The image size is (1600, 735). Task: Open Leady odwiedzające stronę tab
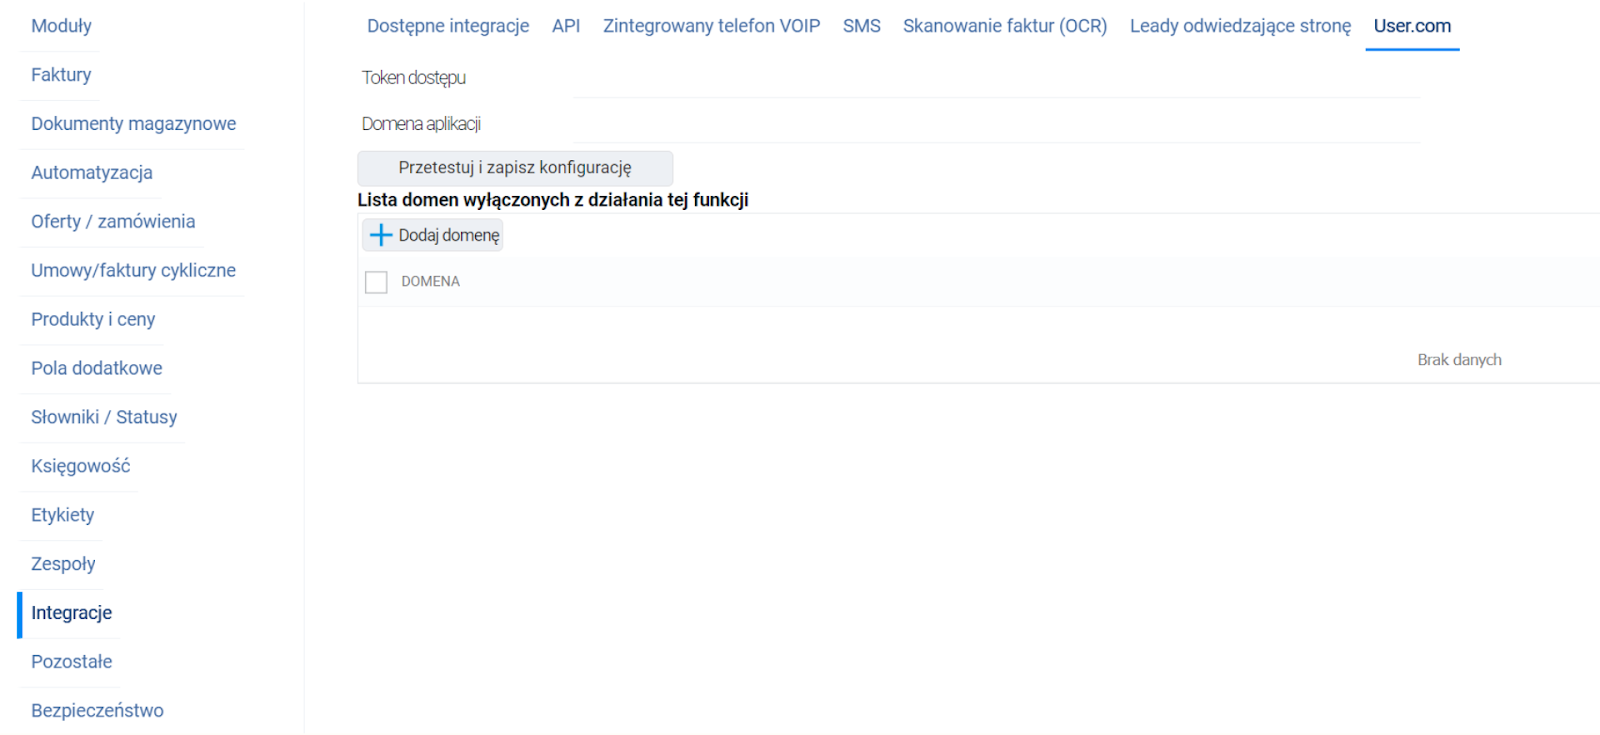coord(1240,26)
